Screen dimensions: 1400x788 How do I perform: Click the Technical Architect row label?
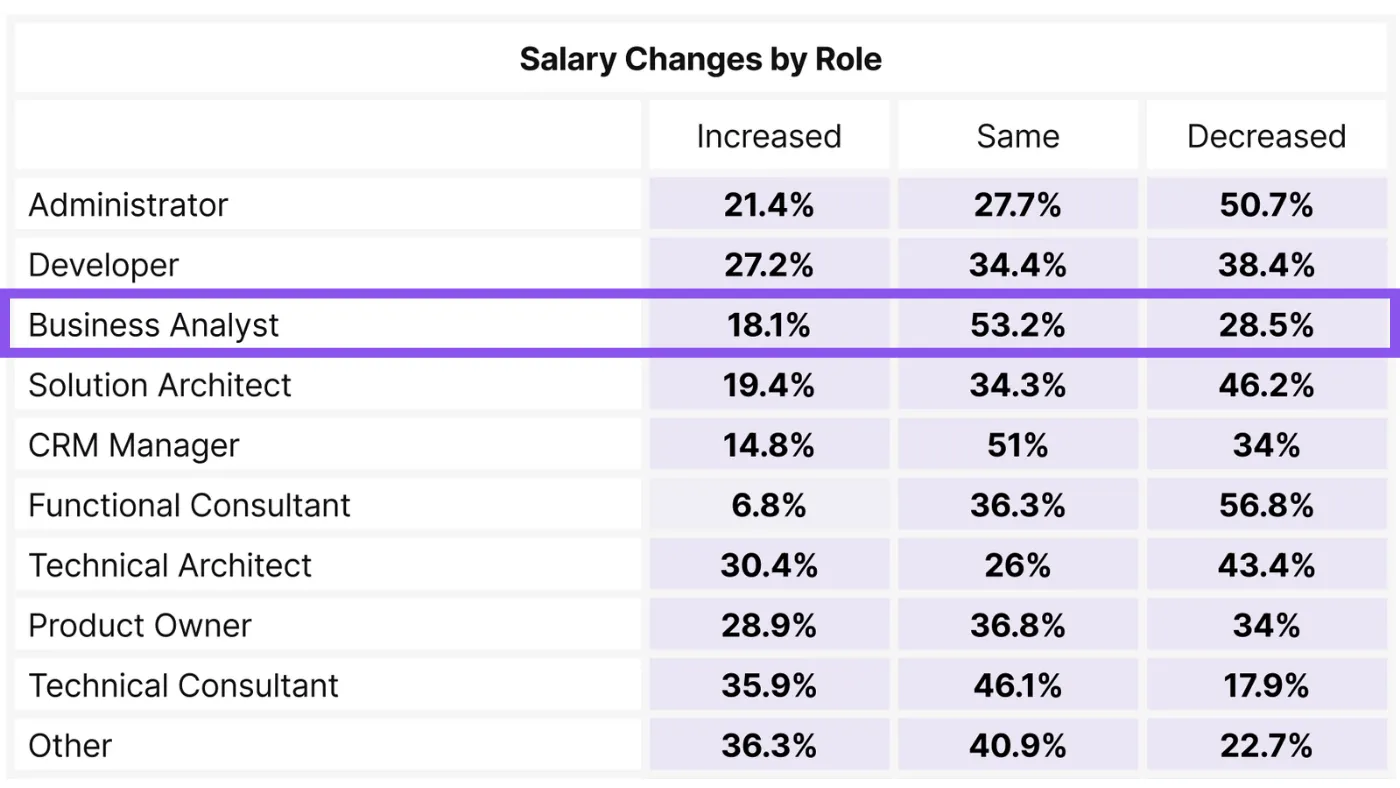pos(170,565)
